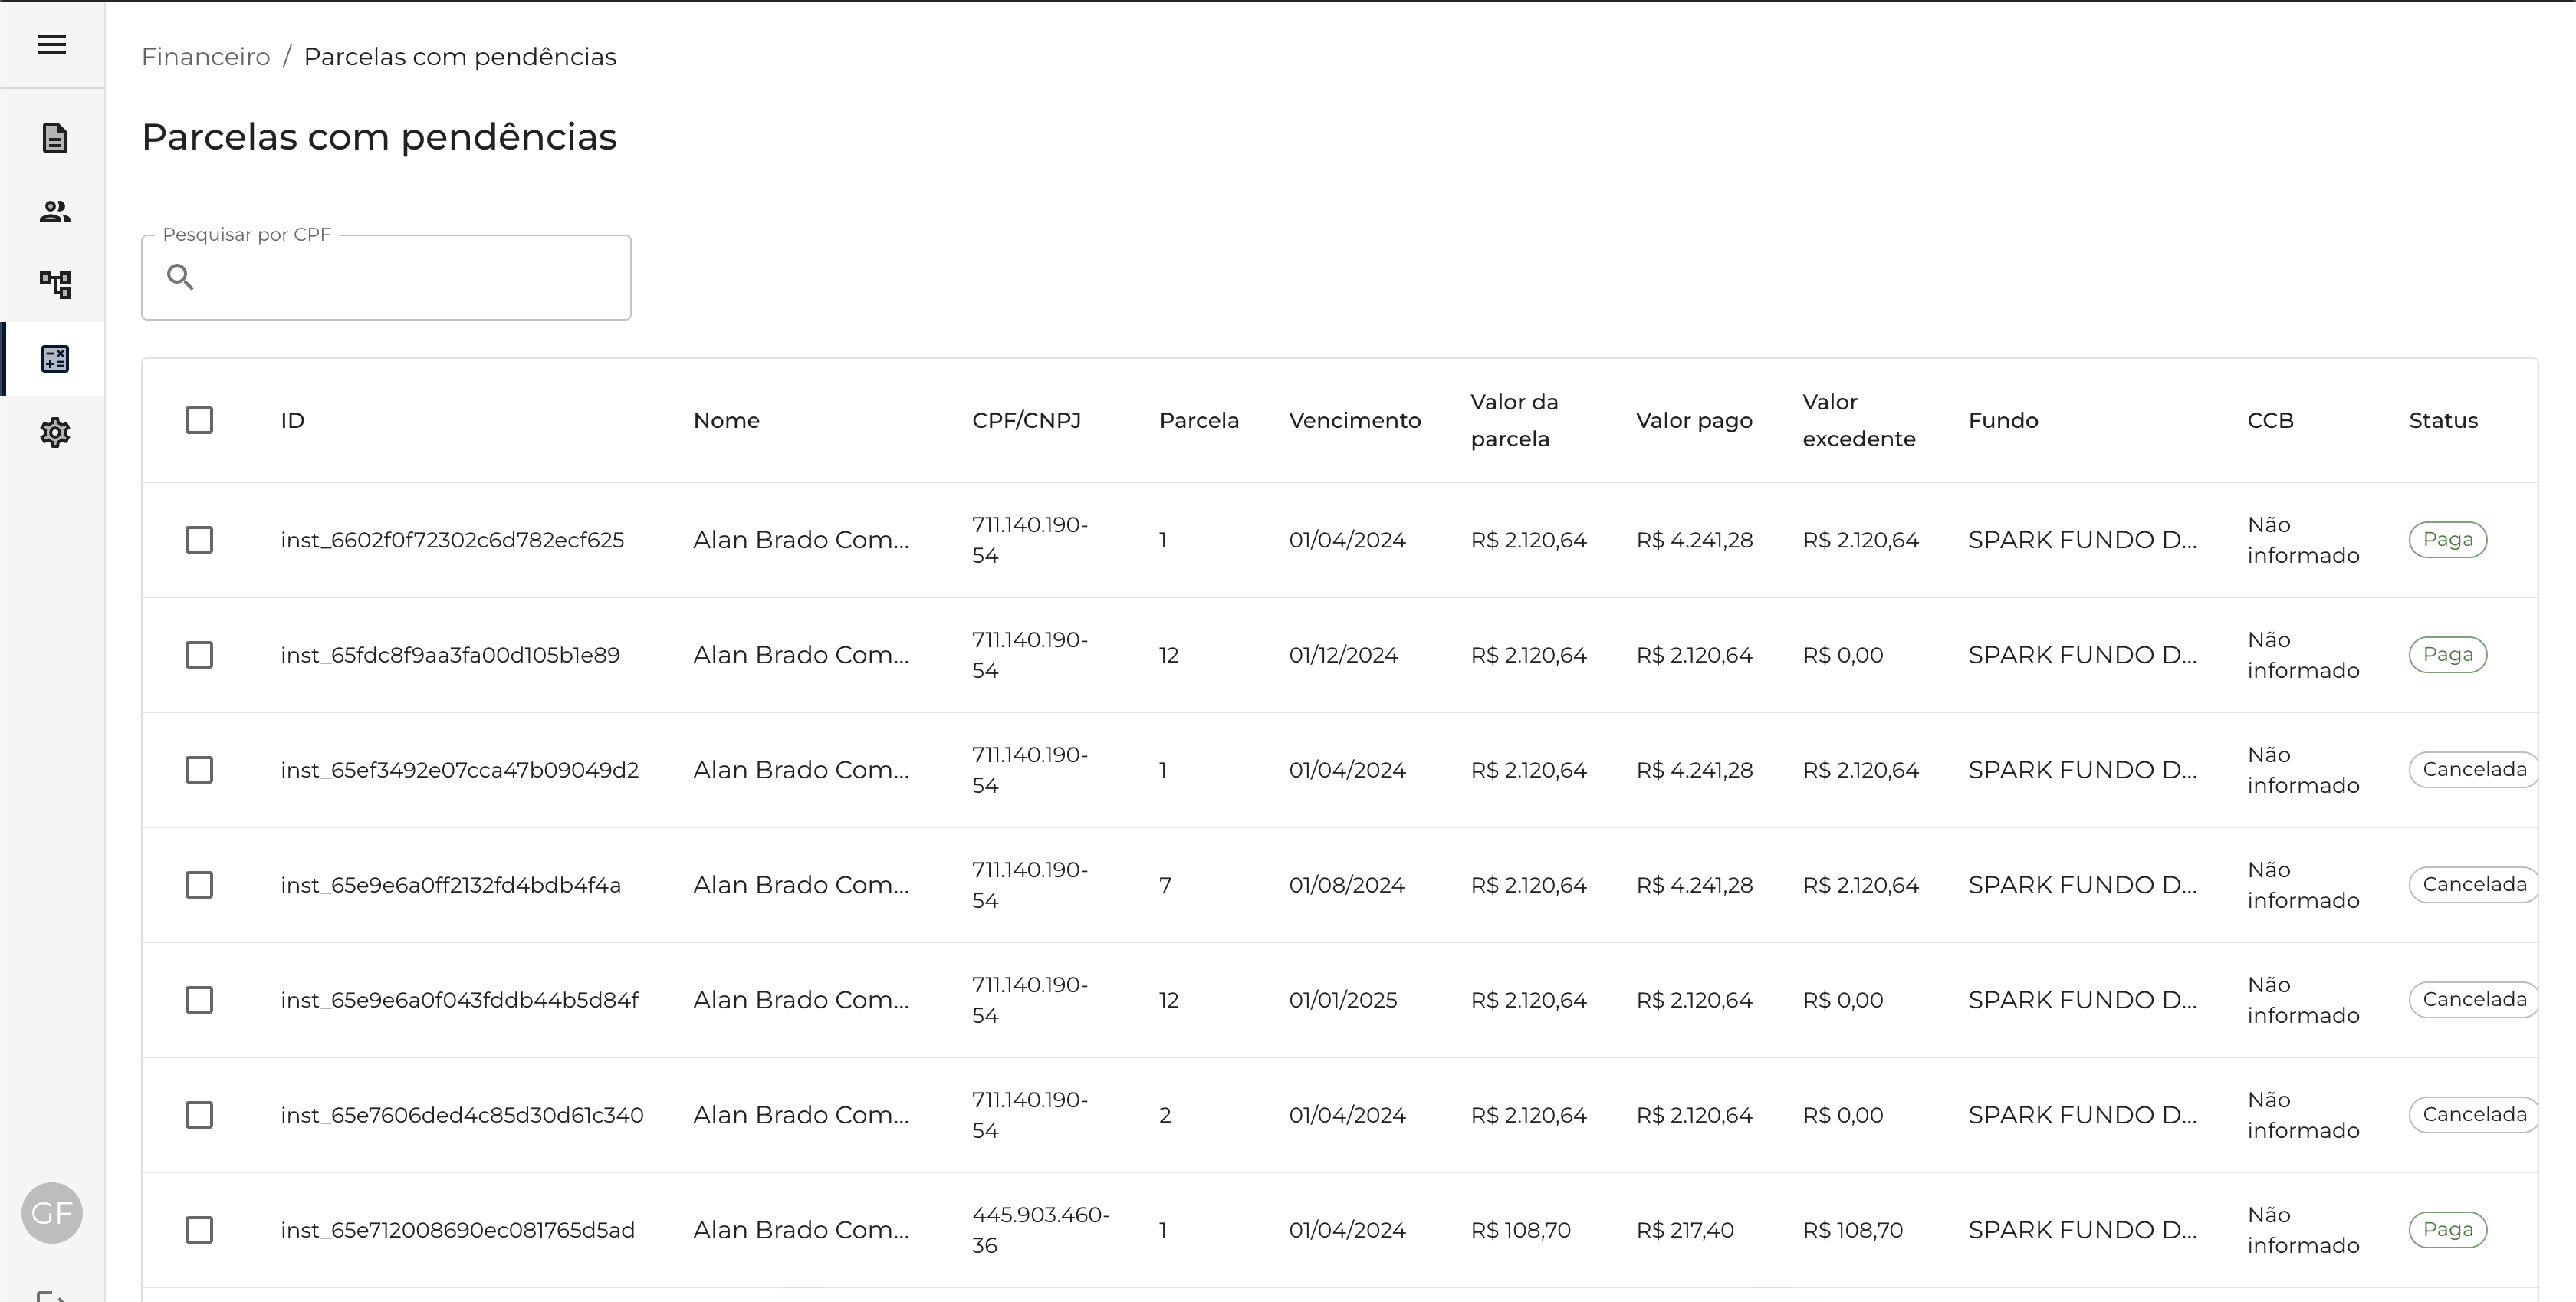Select checkbox for inst_65e712008690ec081765d5ad
Viewport: 2576px width, 1302px height.
pos(199,1230)
